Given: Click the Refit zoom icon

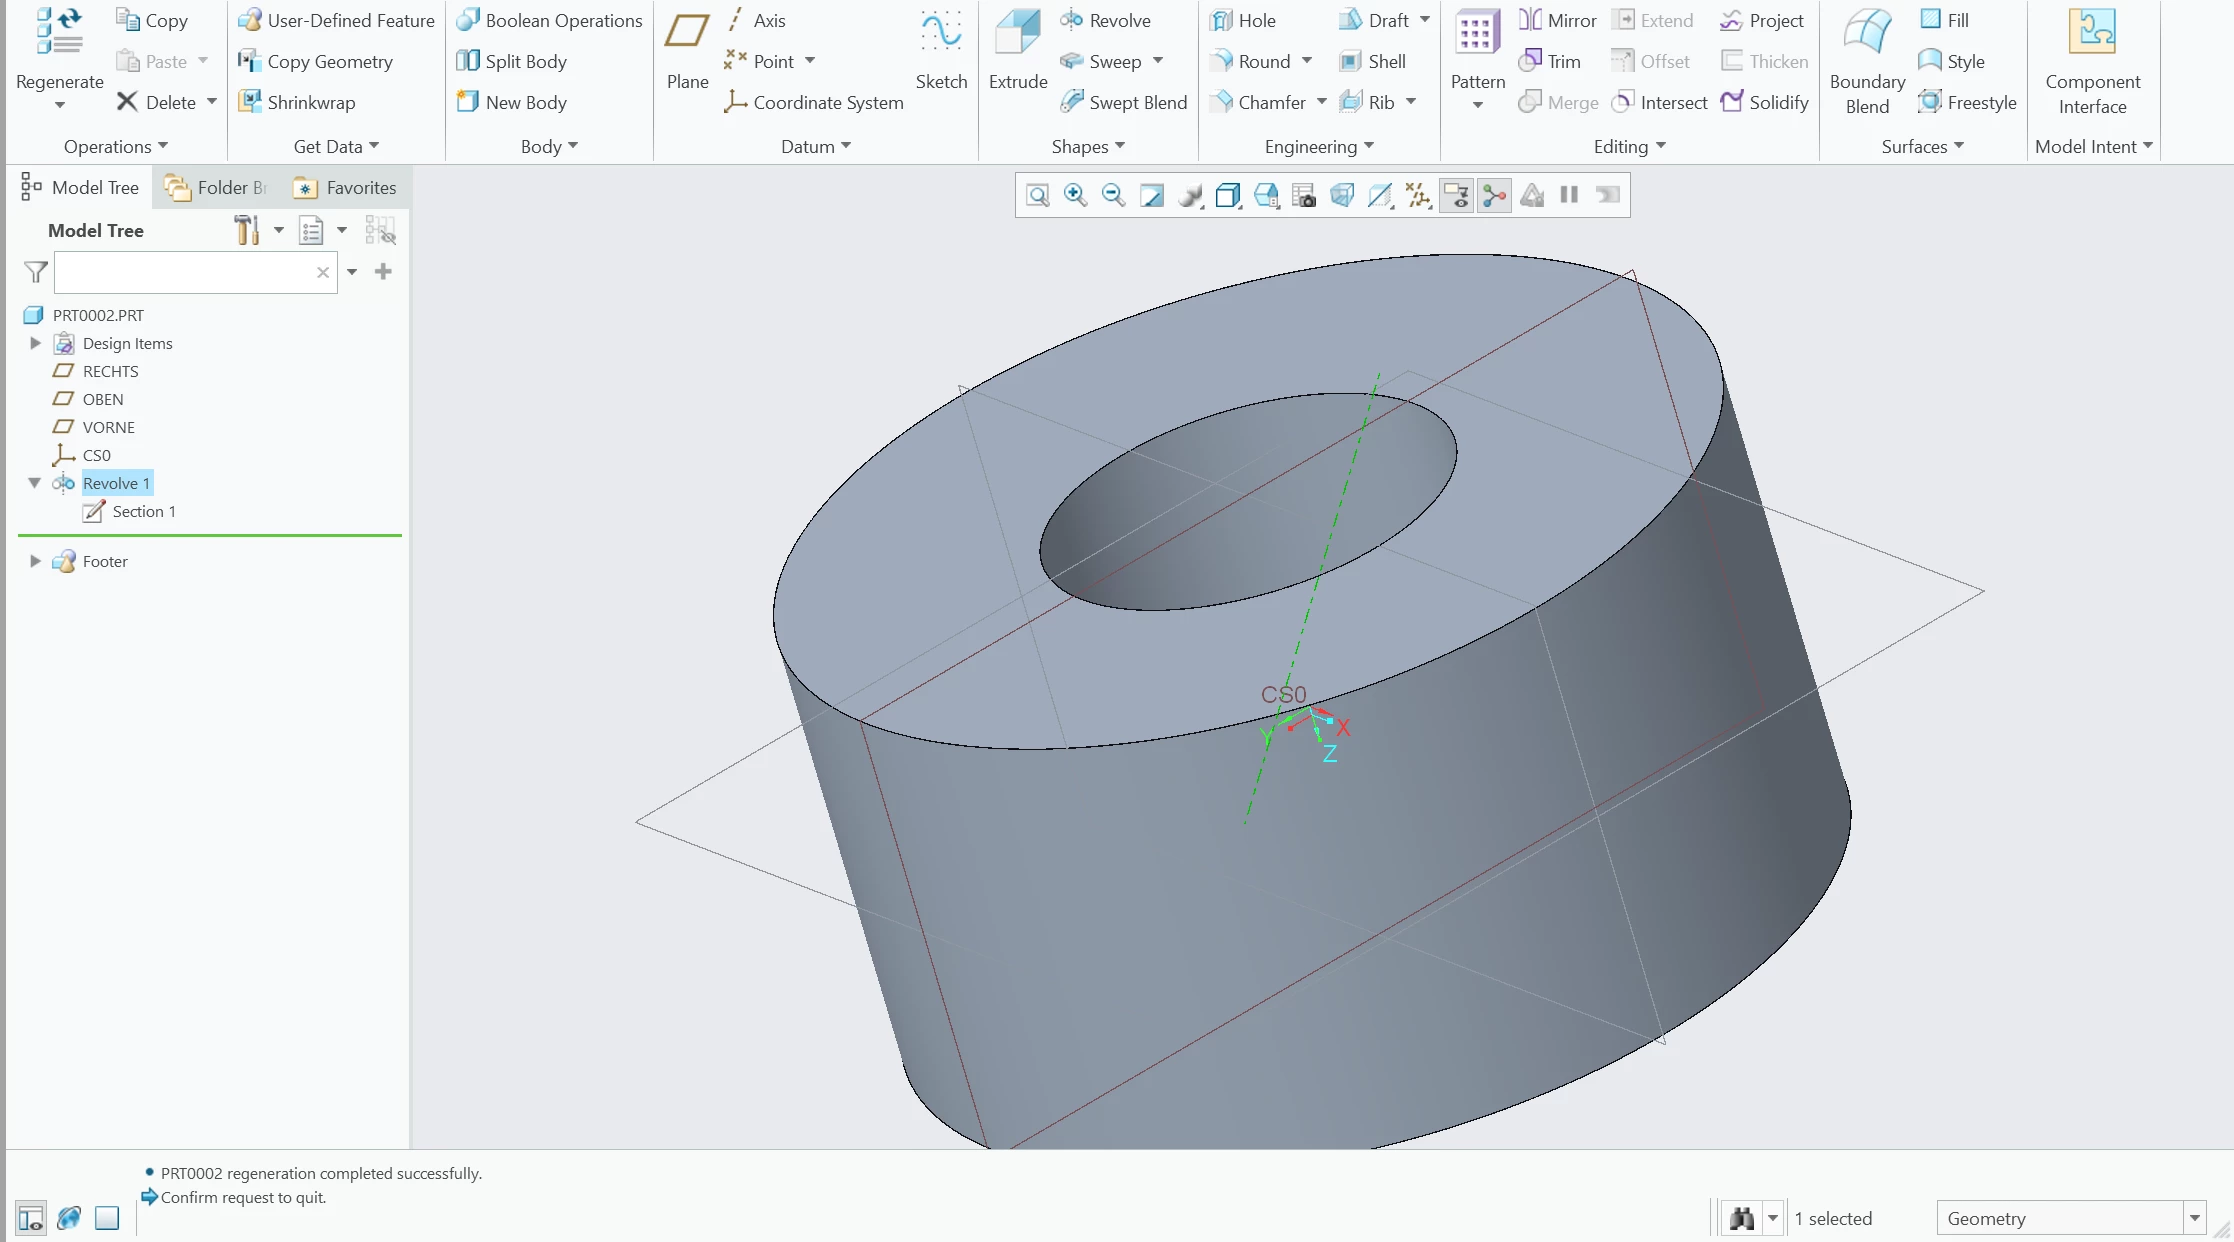Looking at the screenshot, I should point(1038,195).
